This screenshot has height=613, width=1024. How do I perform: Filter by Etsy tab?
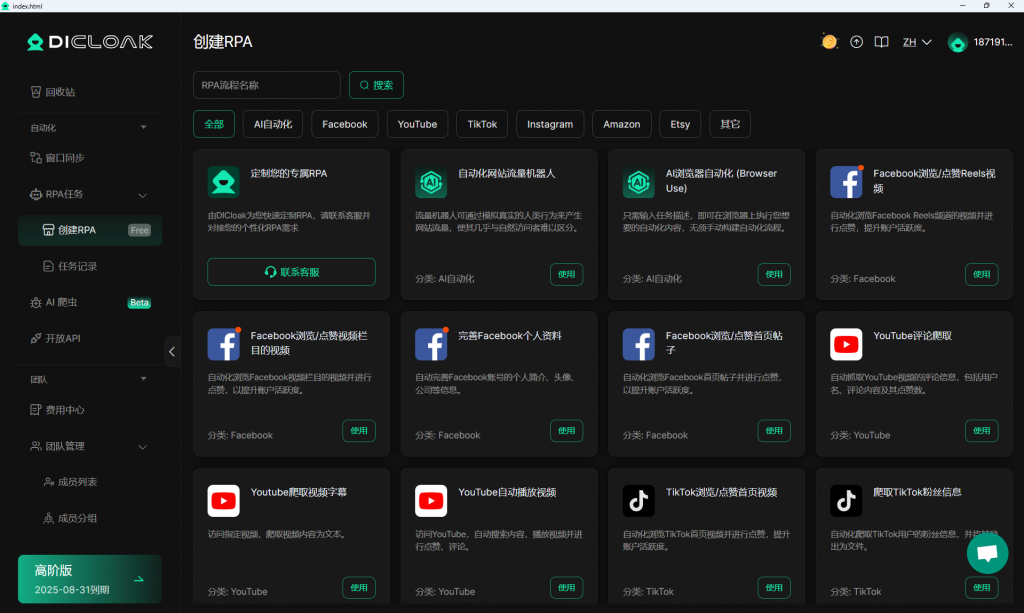point(680,124)
